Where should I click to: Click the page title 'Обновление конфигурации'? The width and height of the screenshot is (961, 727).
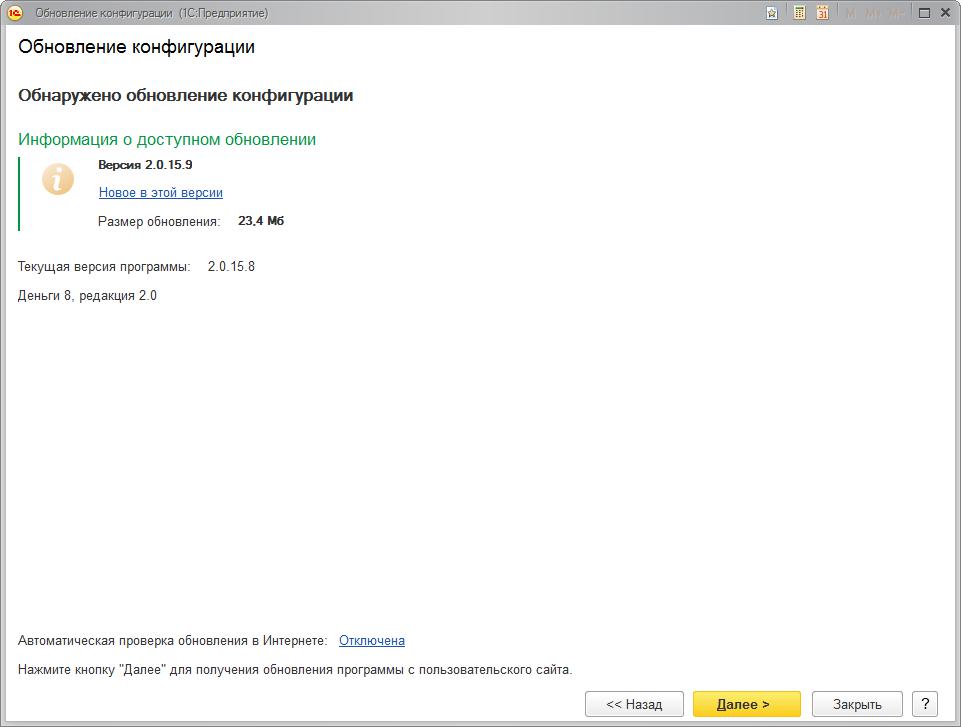[x=136, y=47]
